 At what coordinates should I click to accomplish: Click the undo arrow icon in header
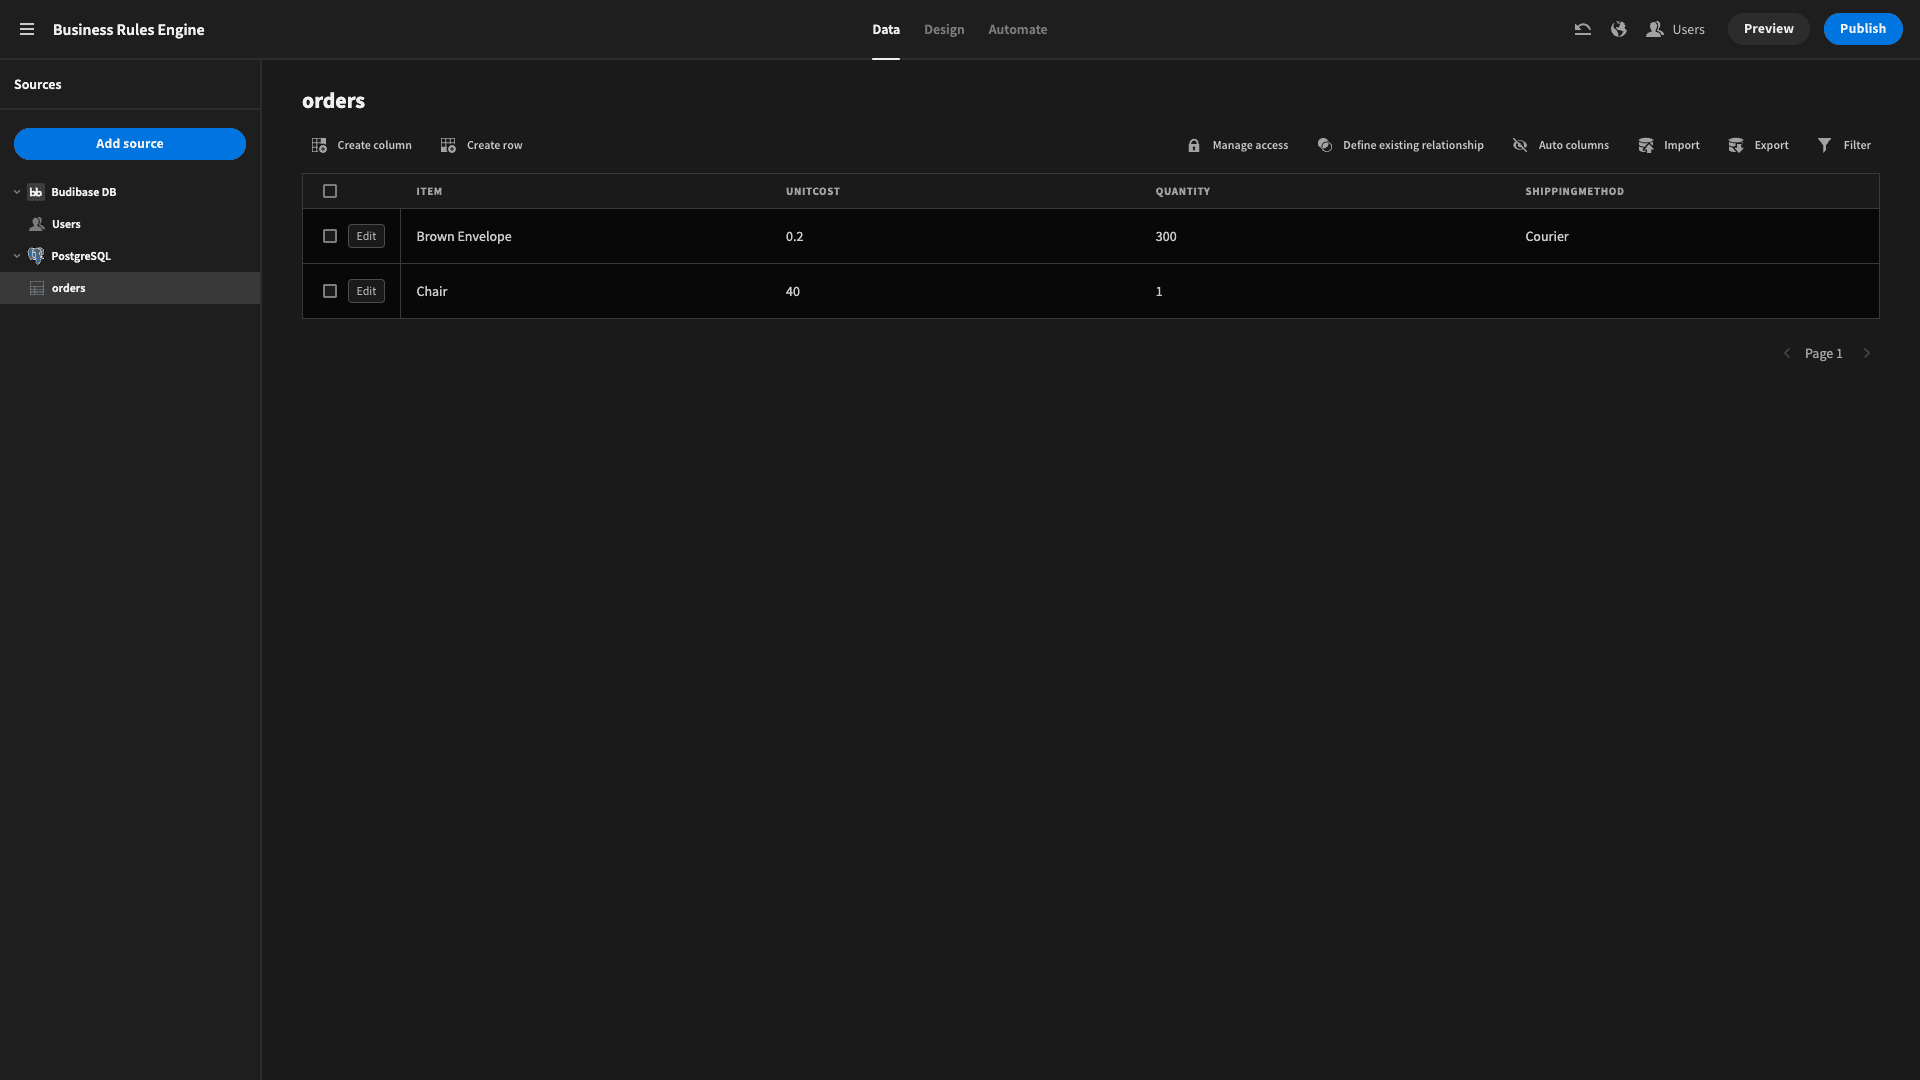(x=1582, y=29)
